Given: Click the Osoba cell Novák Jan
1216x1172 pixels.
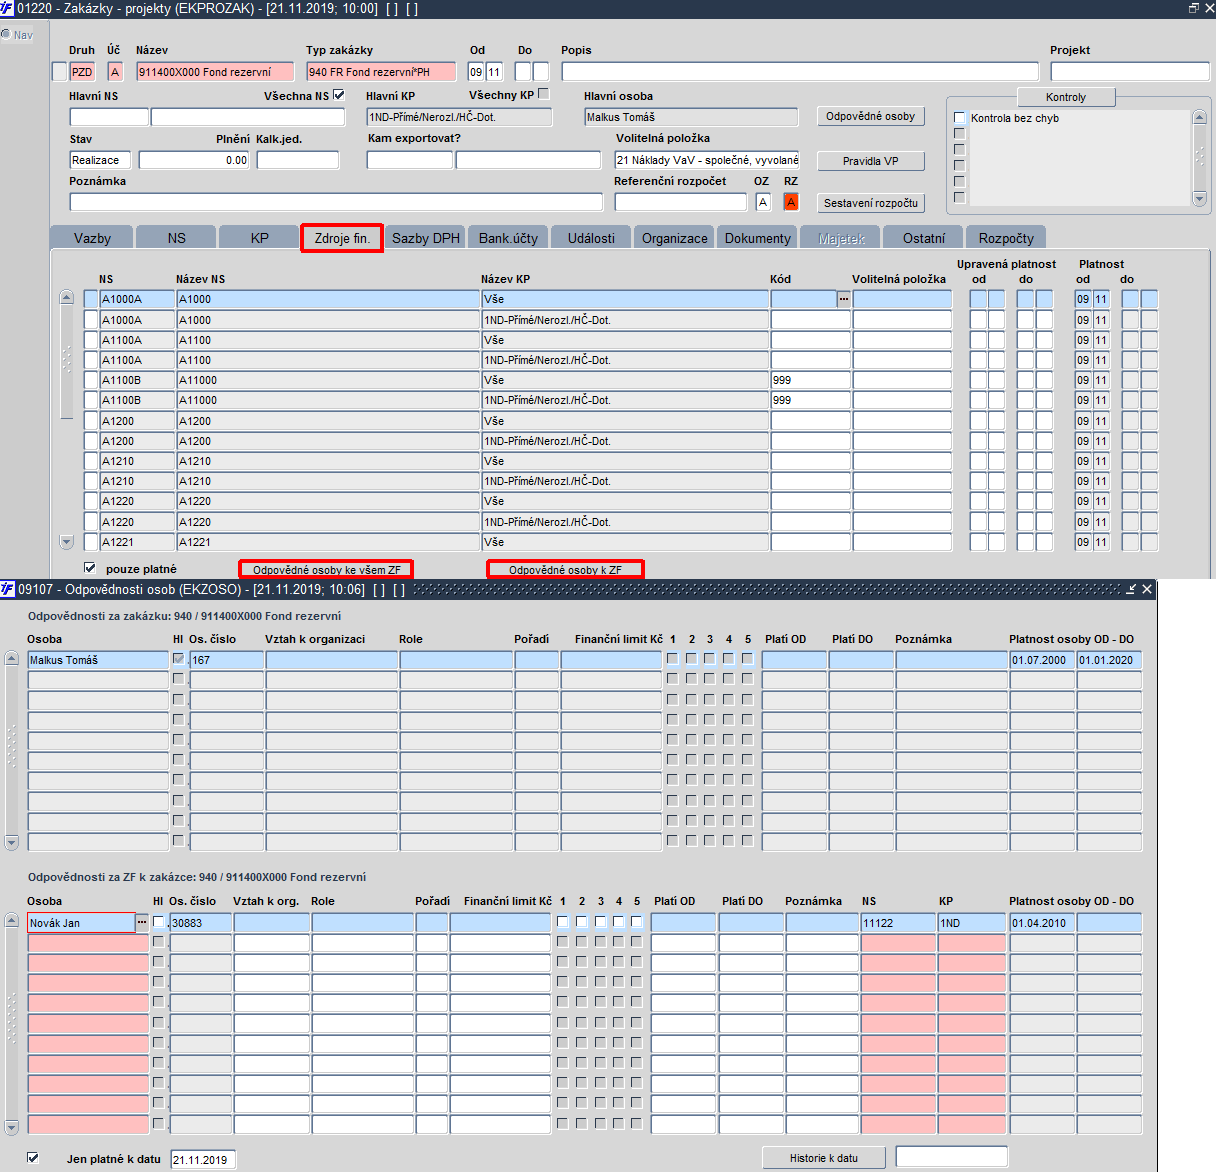Looking at the screenshot, I should pos(81,923).
